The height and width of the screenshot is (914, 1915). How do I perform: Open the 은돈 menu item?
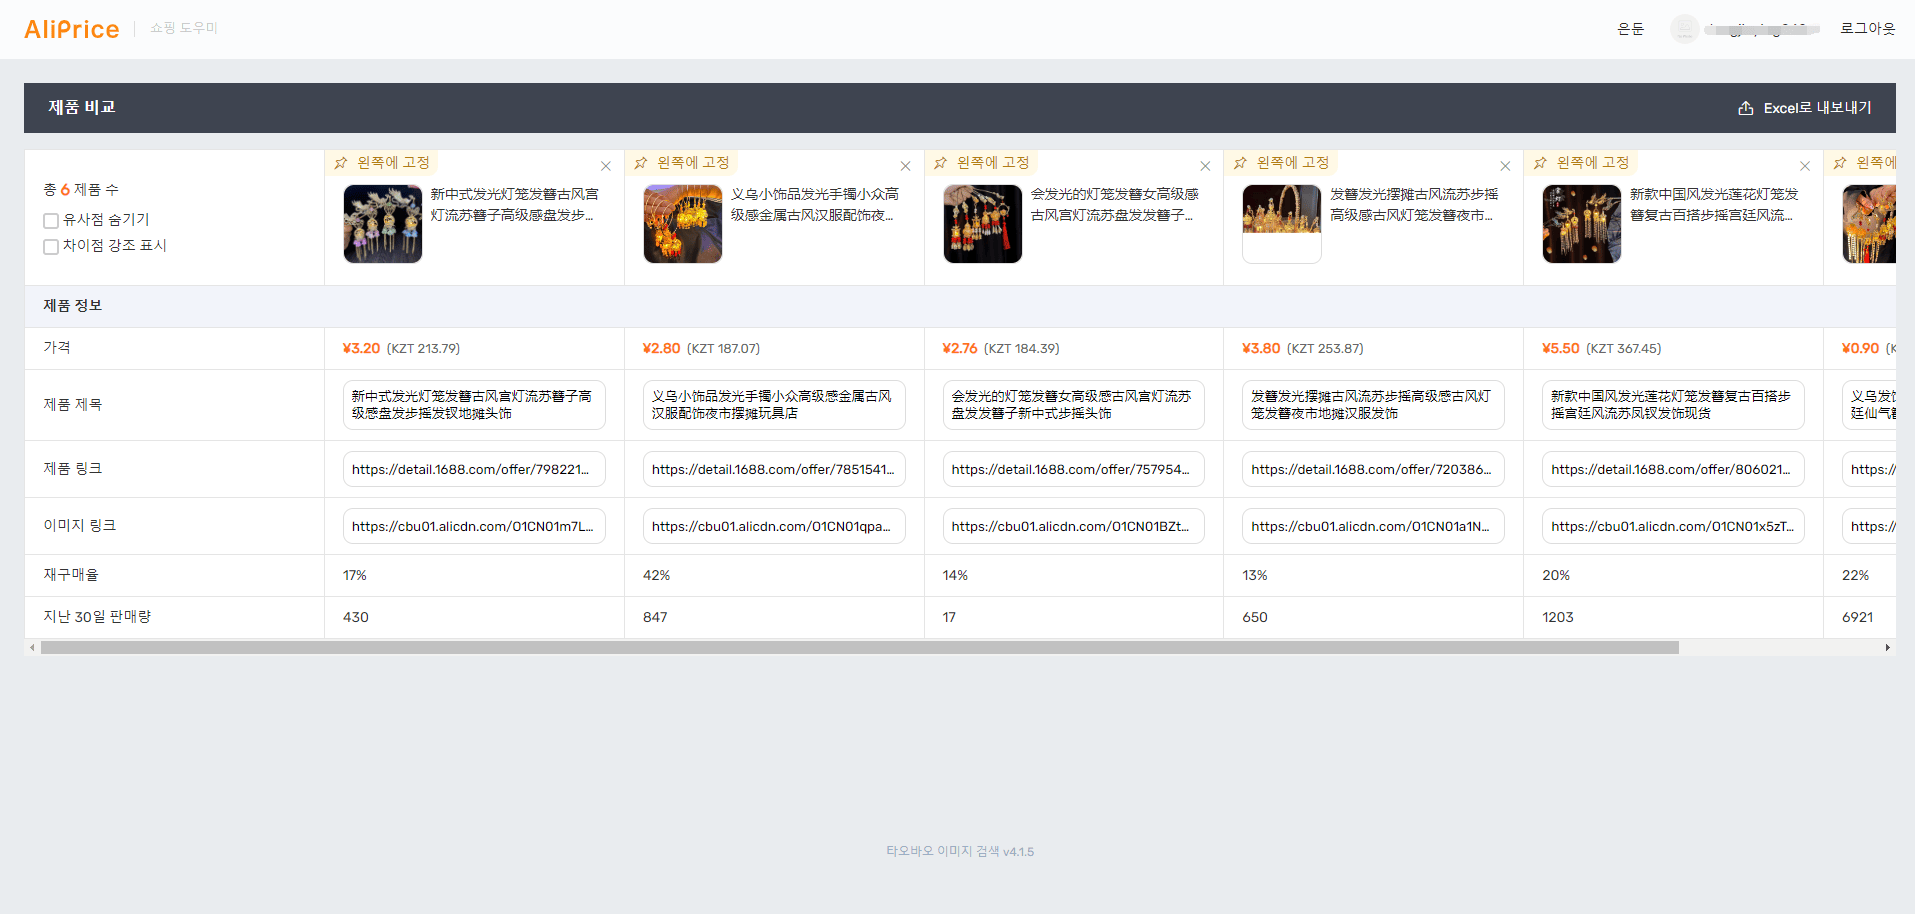pos(1630,29)
